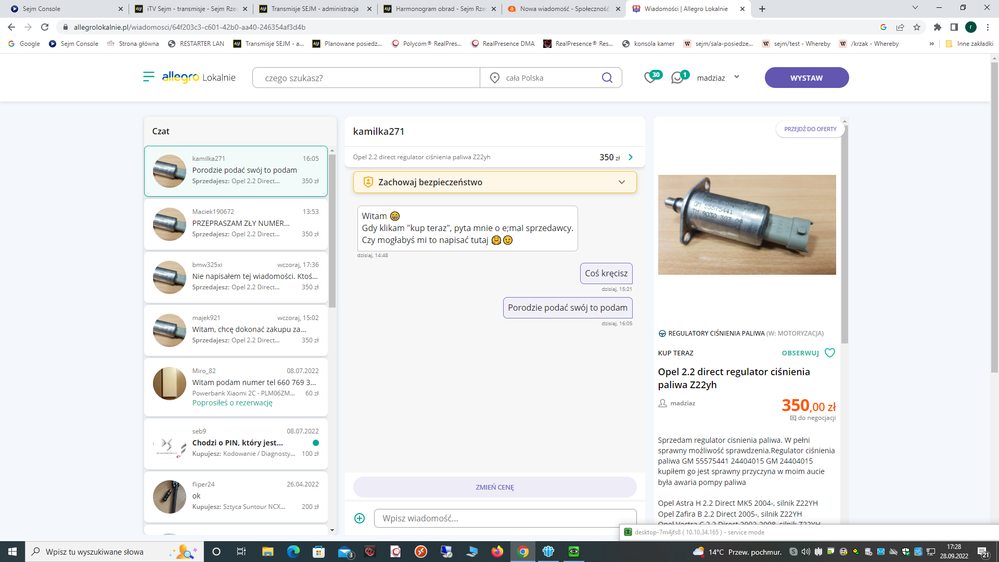Click the ZMIEŃ CENĘ button
Viewport: 999px width, 562px height.
(494, 487)
